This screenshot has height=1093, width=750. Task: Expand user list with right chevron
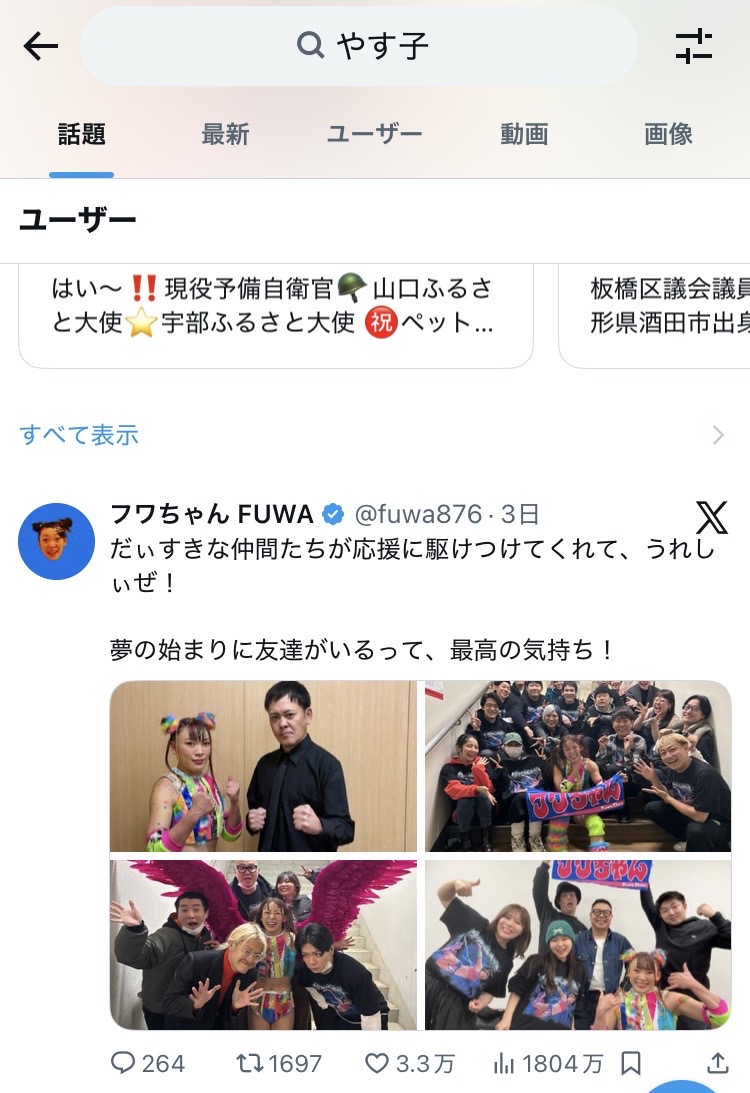point(719,435)
